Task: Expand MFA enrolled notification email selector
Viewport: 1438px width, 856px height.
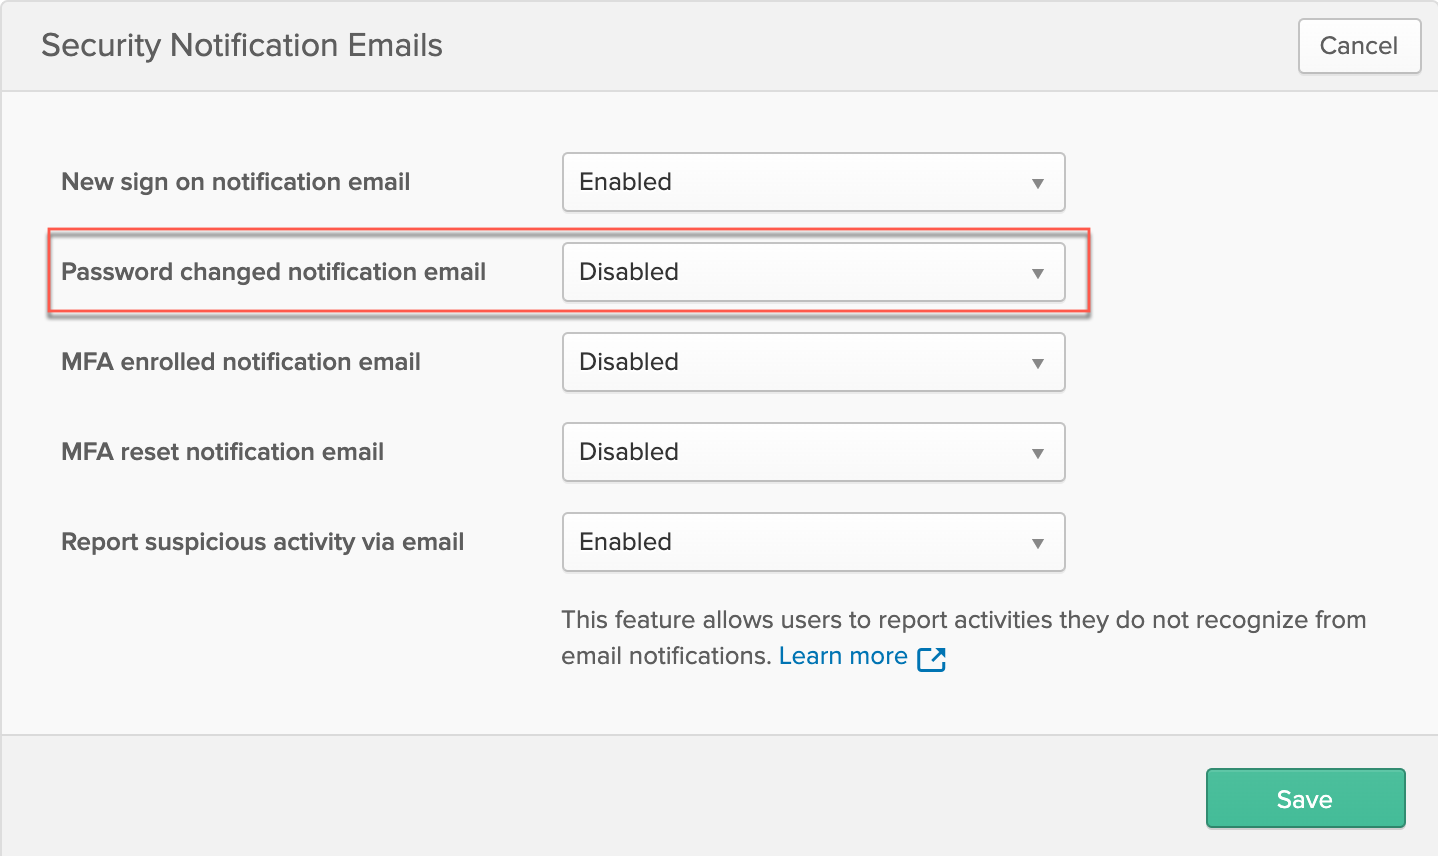Action: click(814, 362)
